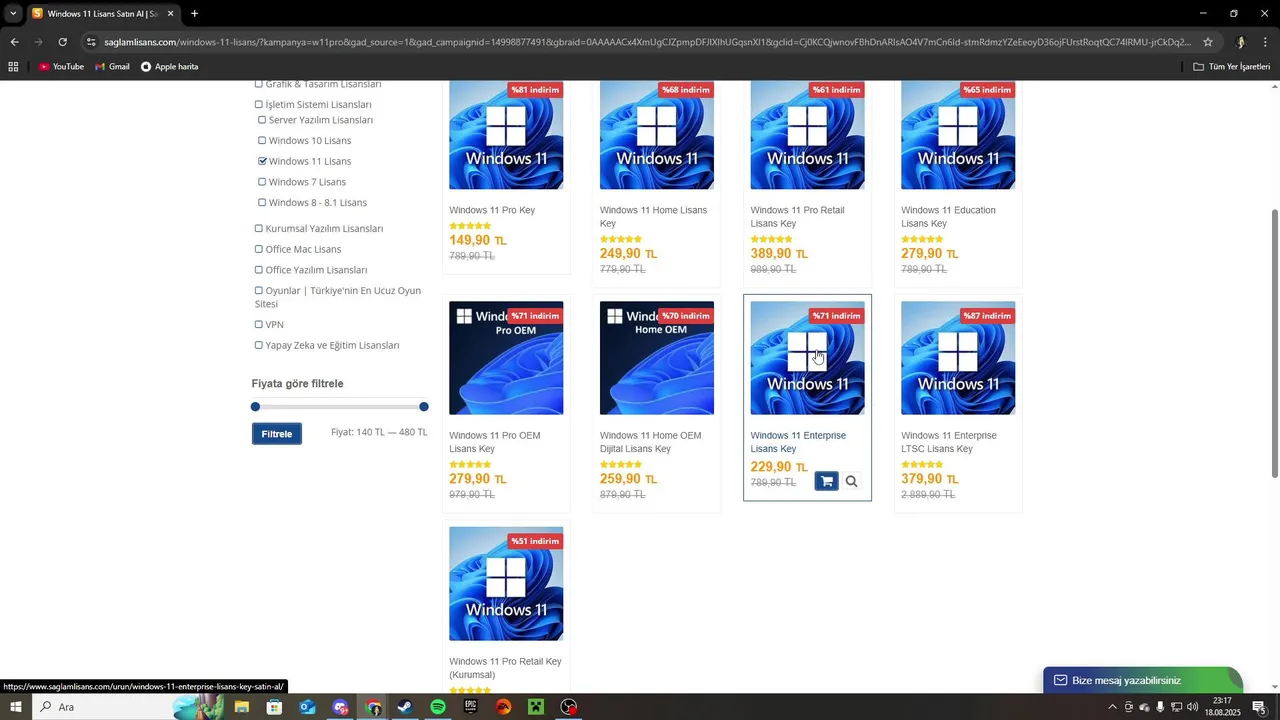Open the Windows Start menu

16,707
